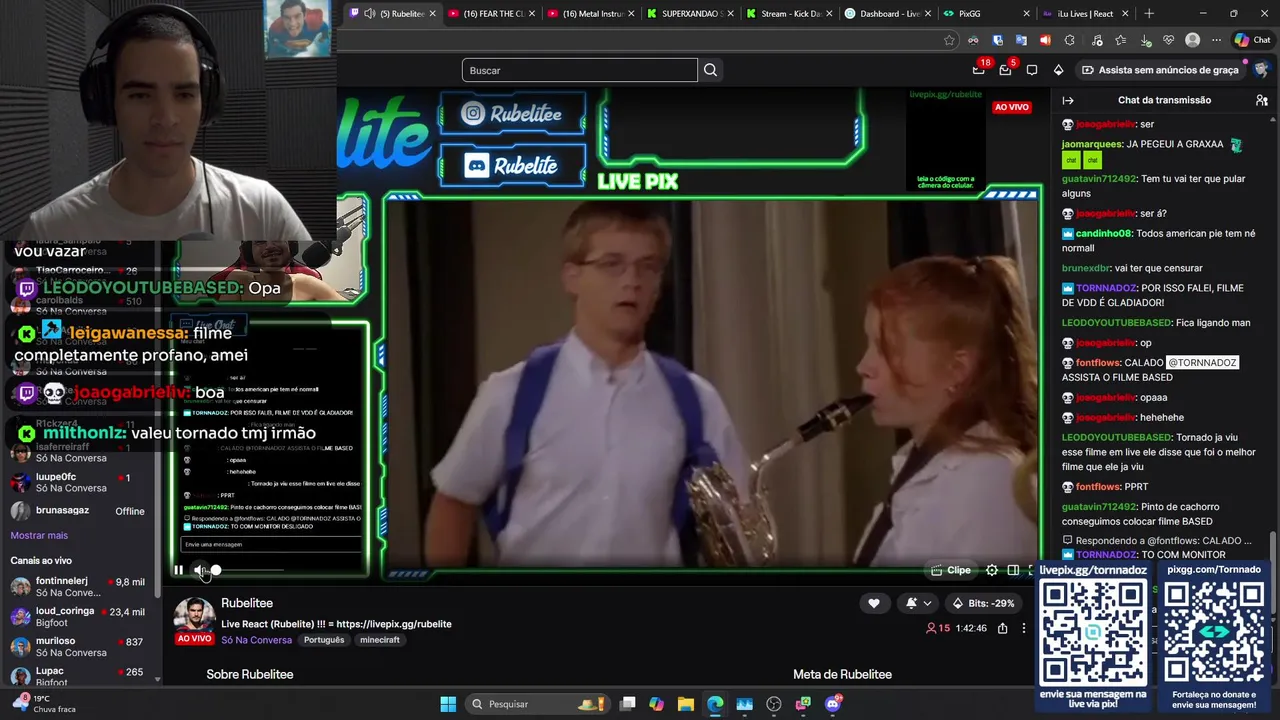Select the minecirraft tag
Image resolution: width=1280 pixels, height=720 pixels.
coord(380,640)
